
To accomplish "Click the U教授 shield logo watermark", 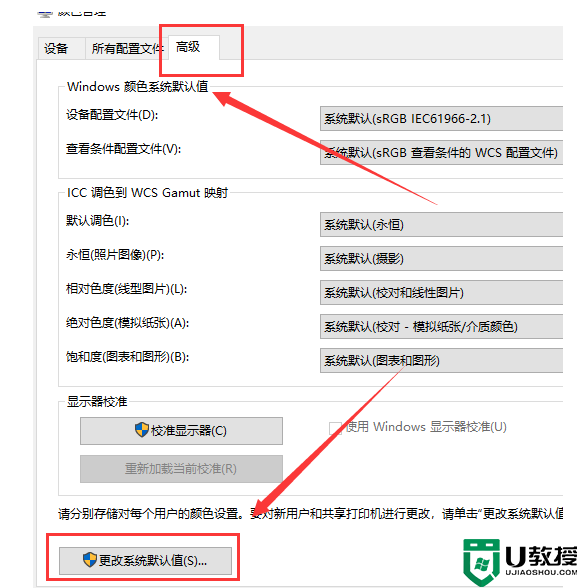I will tap(481, 562).
